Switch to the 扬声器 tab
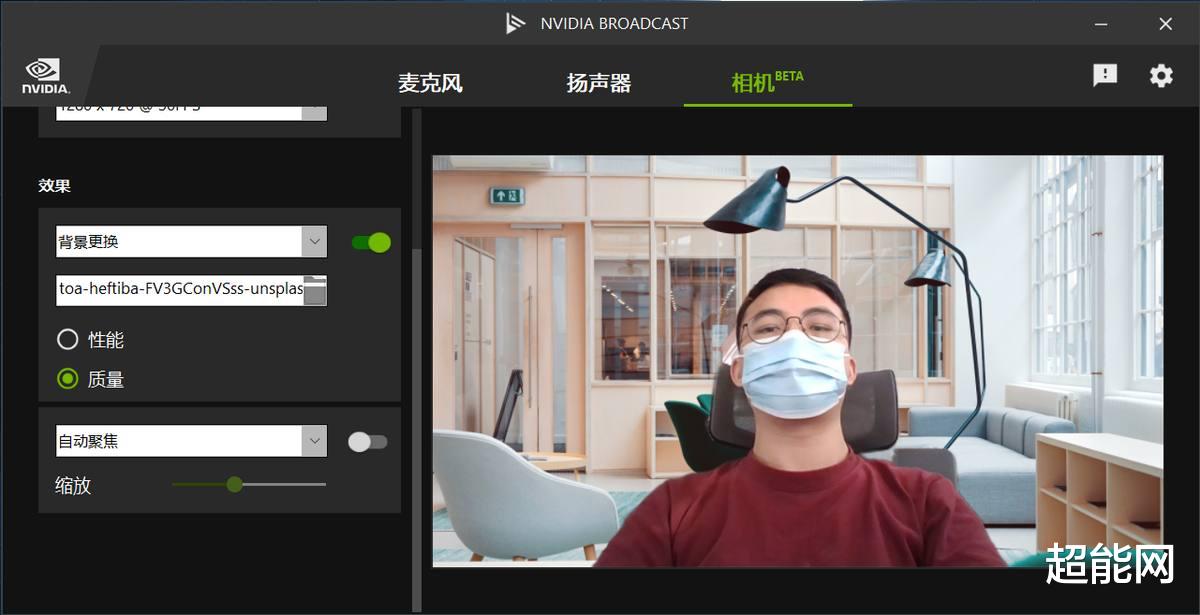1200x615 pixels. 600,83
